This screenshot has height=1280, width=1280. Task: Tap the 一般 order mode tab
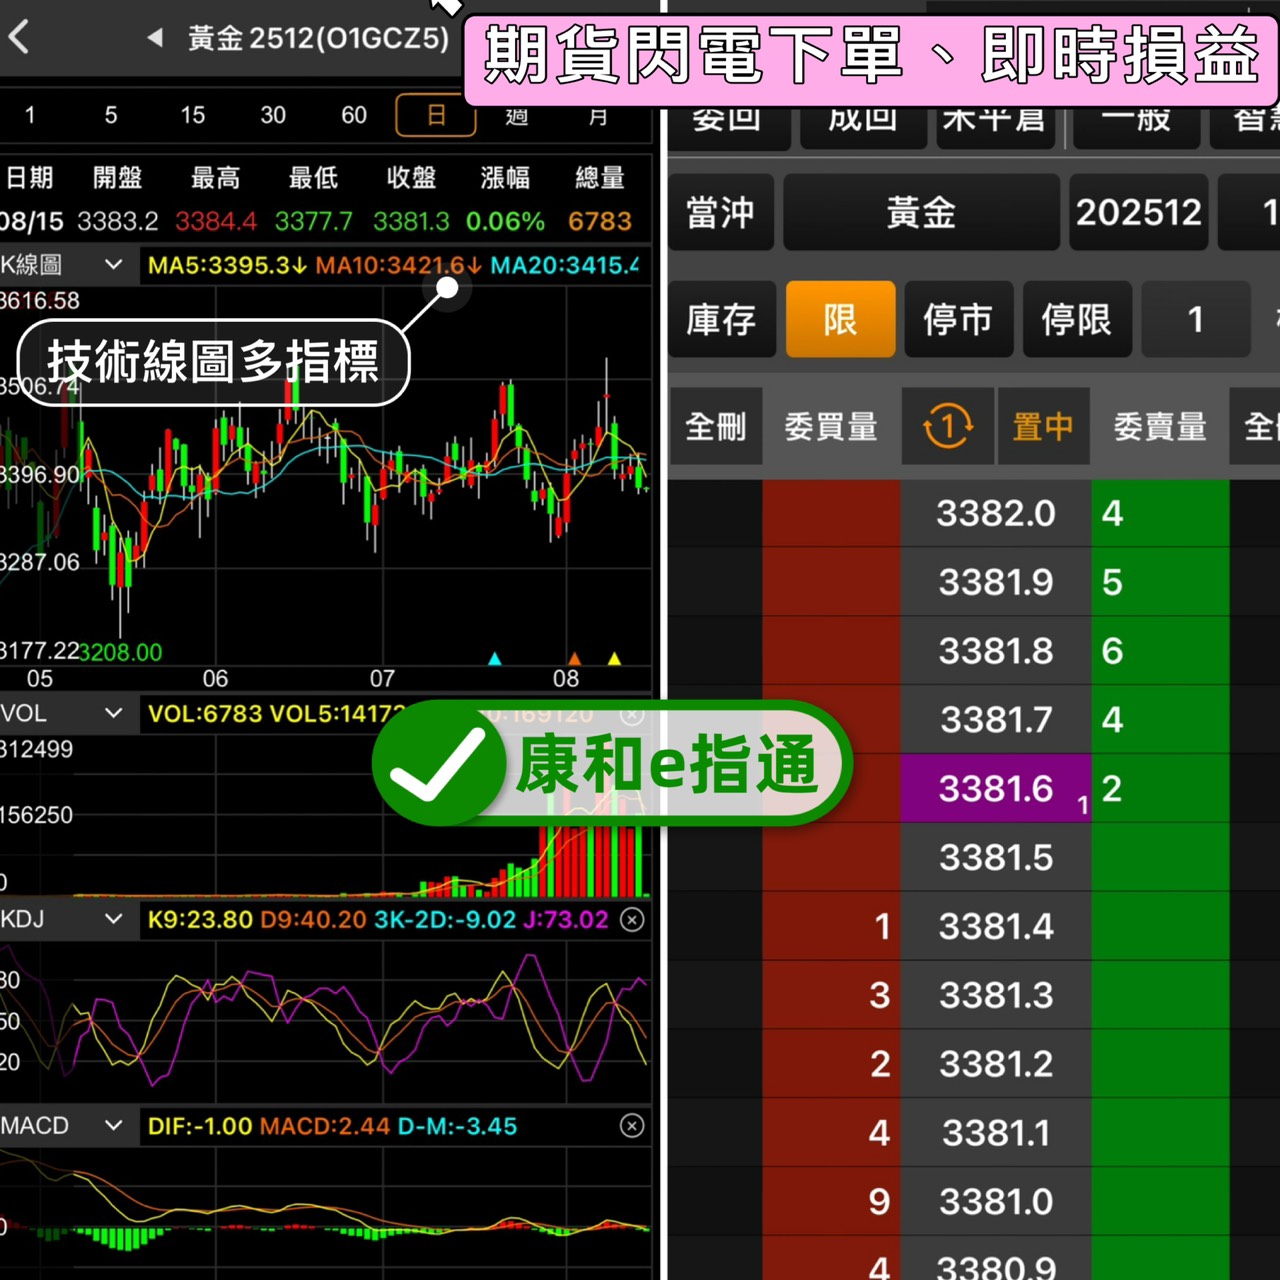(1136, 125)
